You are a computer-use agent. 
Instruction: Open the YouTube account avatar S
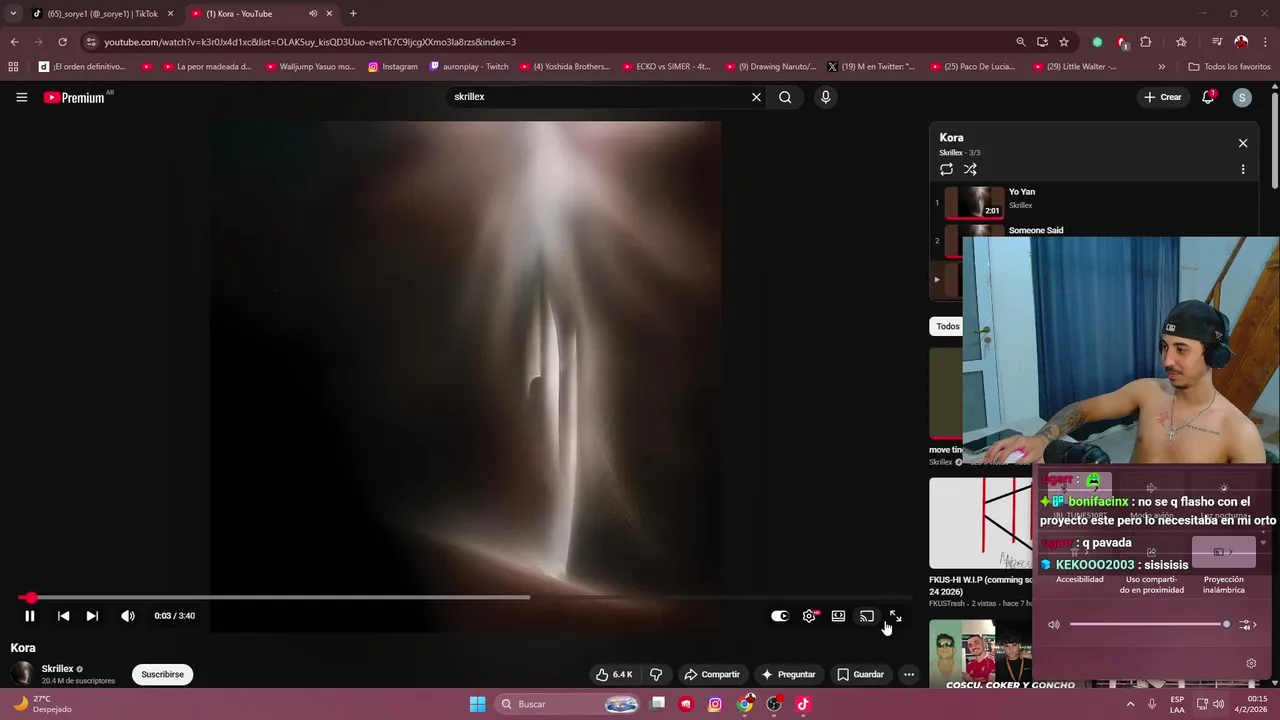pos(1242,97)
